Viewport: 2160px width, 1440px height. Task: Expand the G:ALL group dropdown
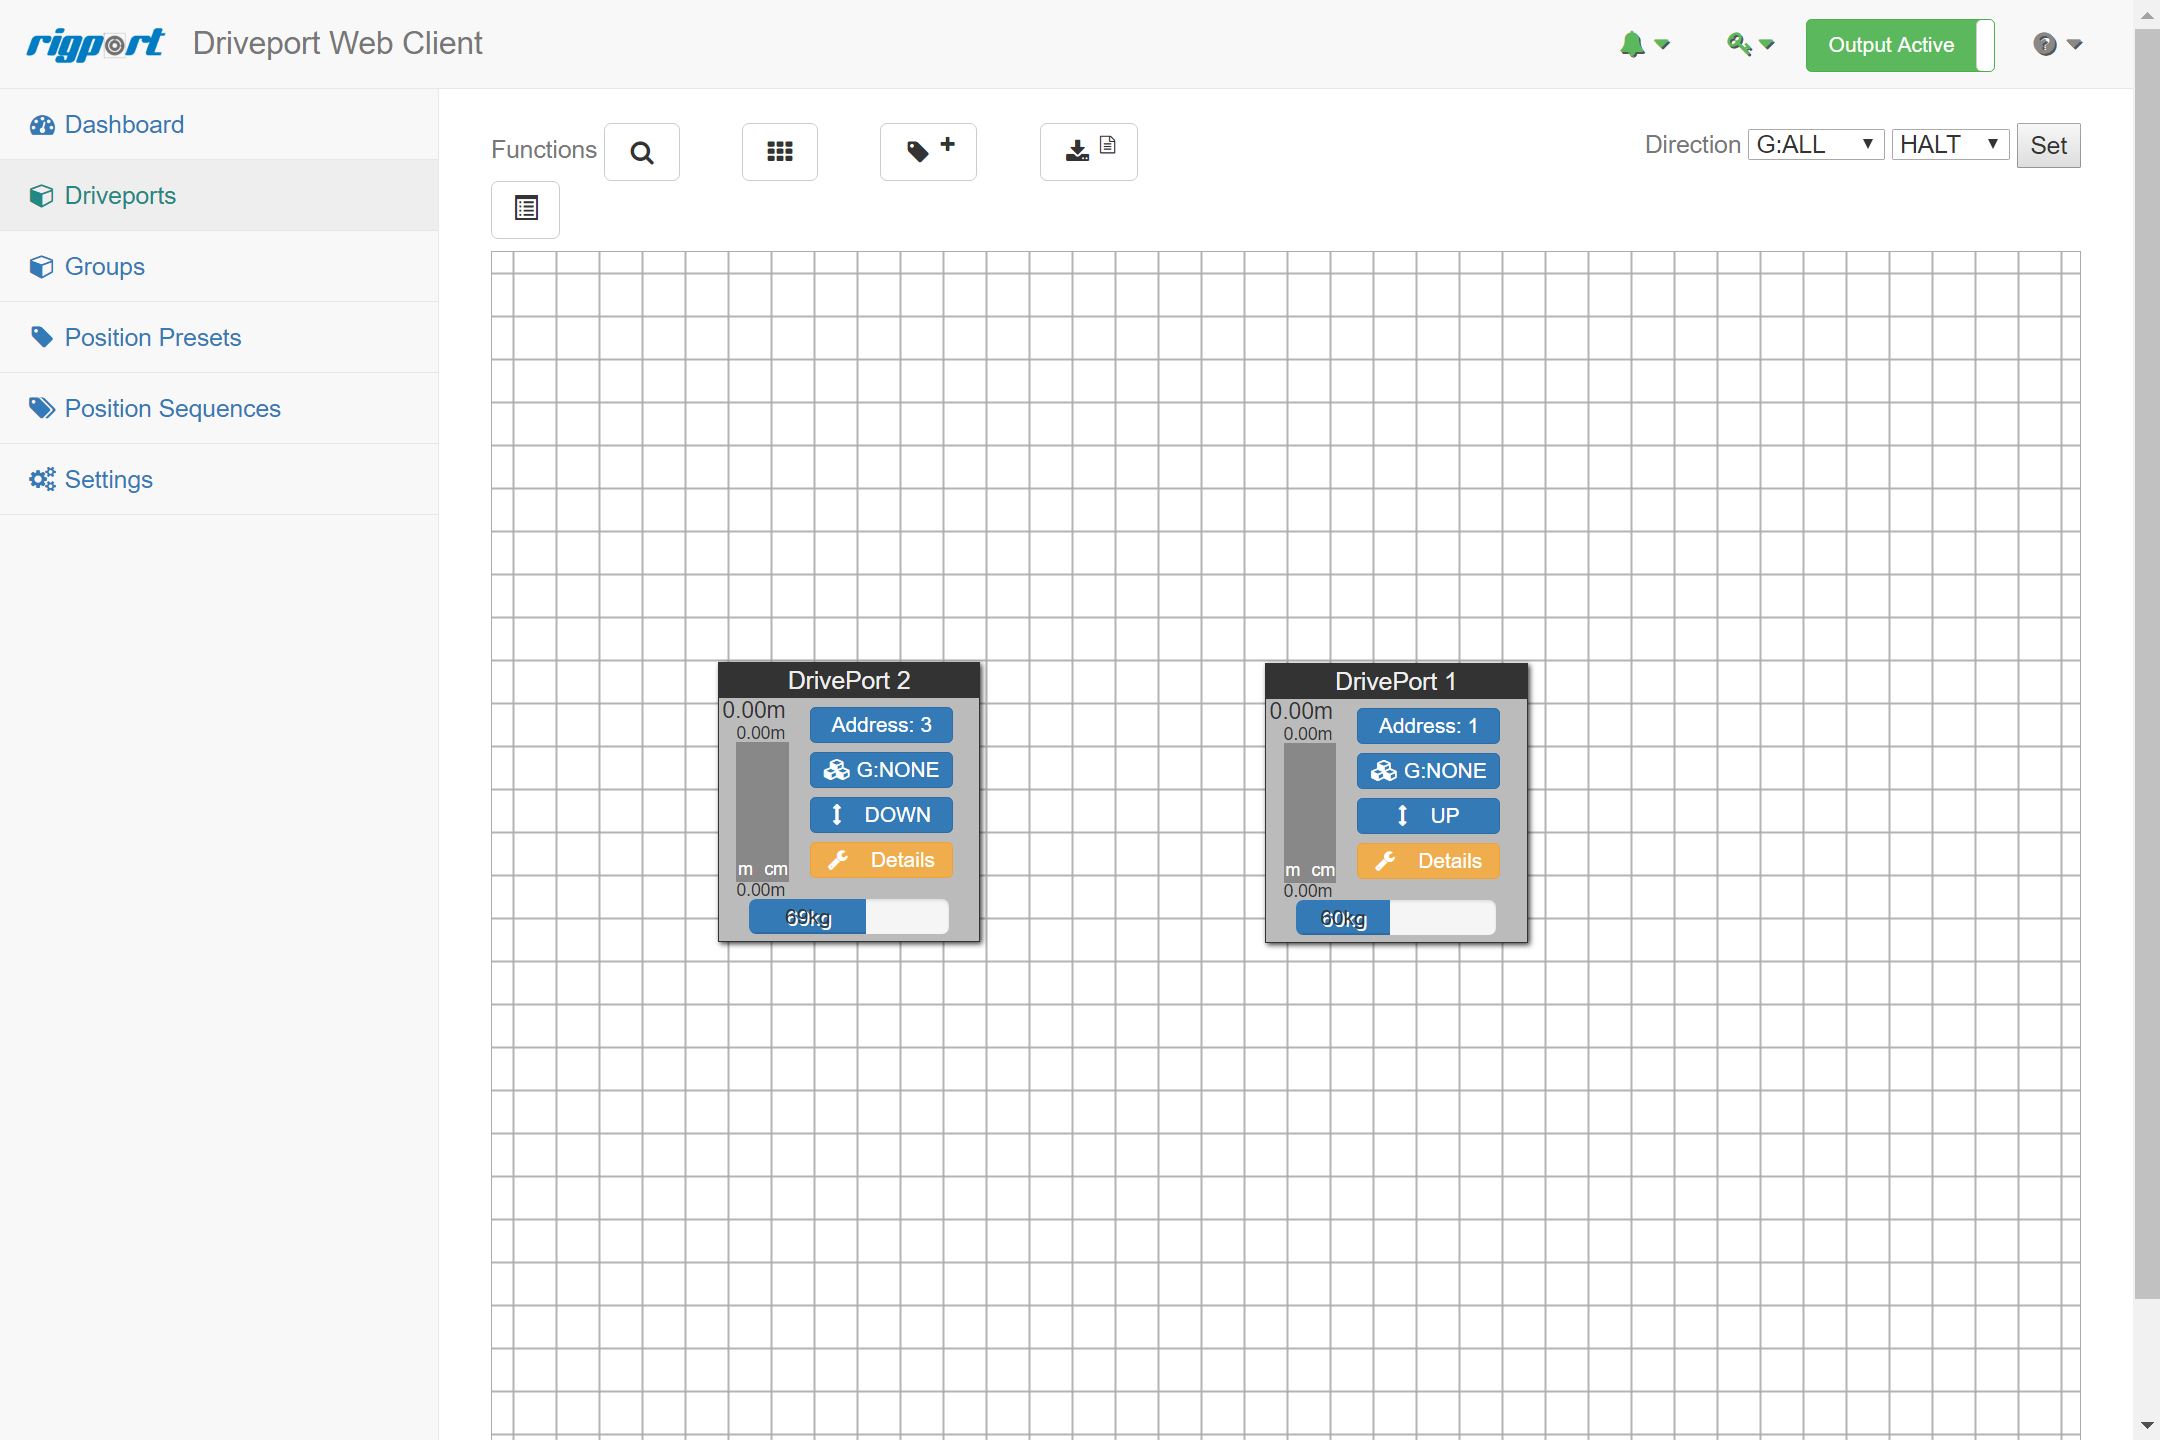1815,145
